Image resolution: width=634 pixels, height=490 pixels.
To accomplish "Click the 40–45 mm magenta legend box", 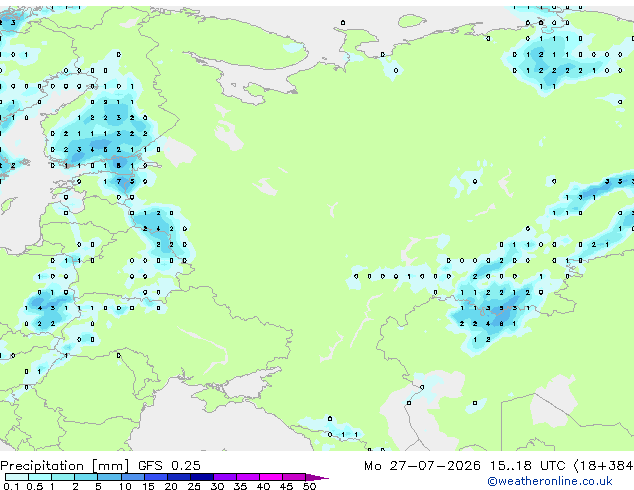I will (x=271, y=477).
